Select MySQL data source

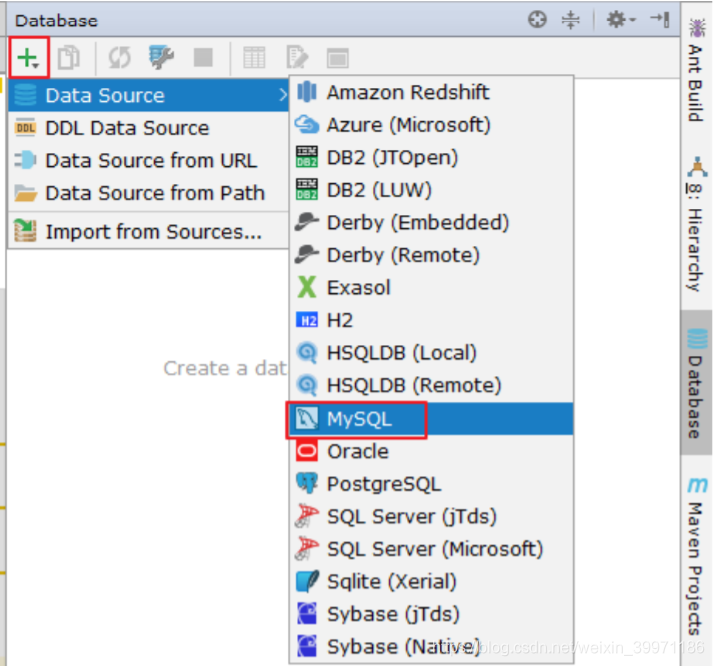point(431,419)
